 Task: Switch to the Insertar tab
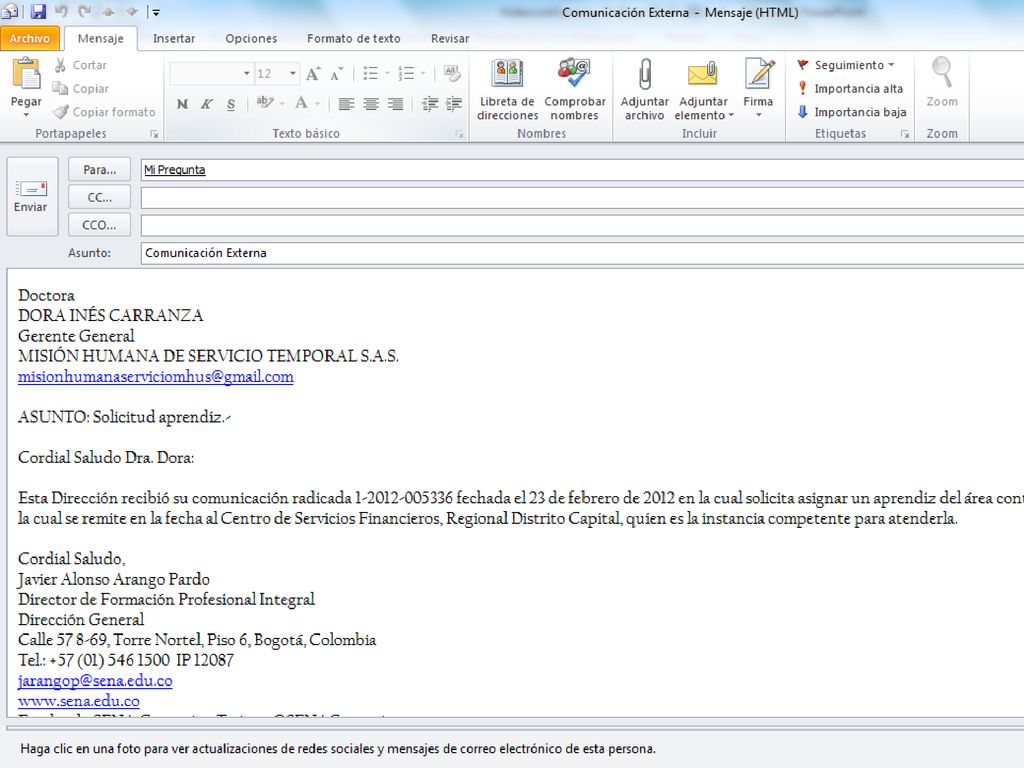174,39
